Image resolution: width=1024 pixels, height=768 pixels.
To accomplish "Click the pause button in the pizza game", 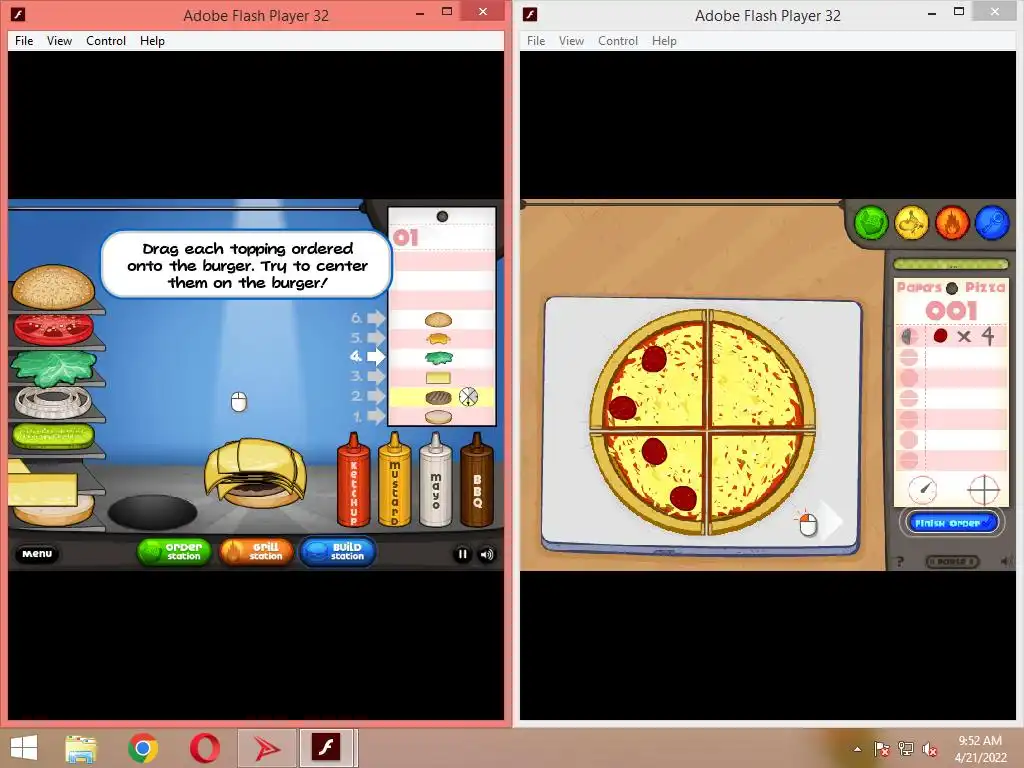I will point(953,562).
